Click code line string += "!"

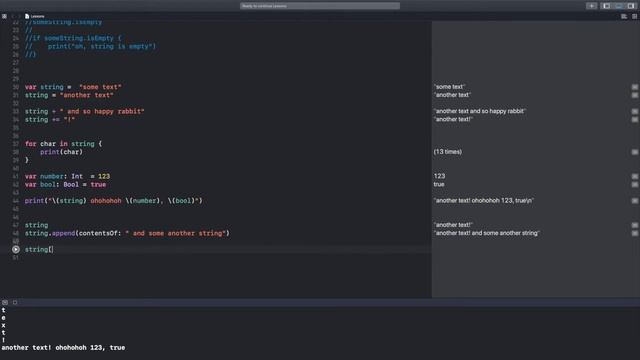(x=50, y=120)
